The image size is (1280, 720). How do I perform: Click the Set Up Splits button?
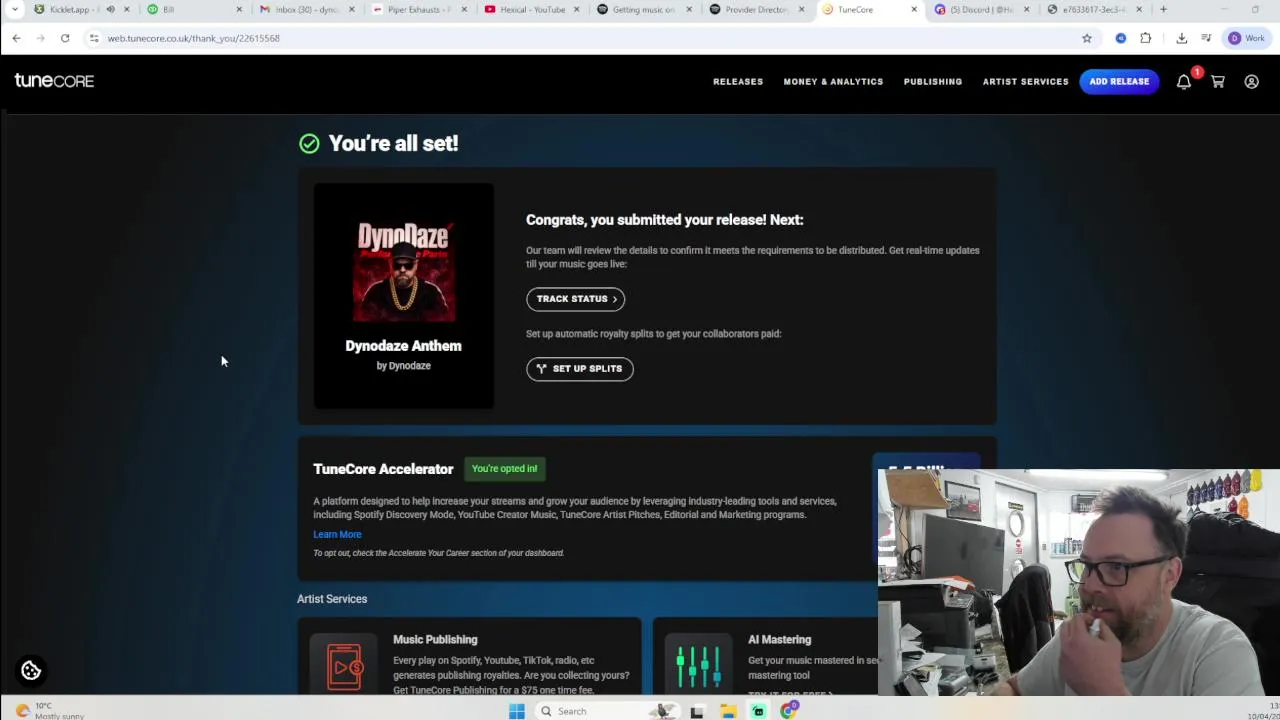coord(580,369)
